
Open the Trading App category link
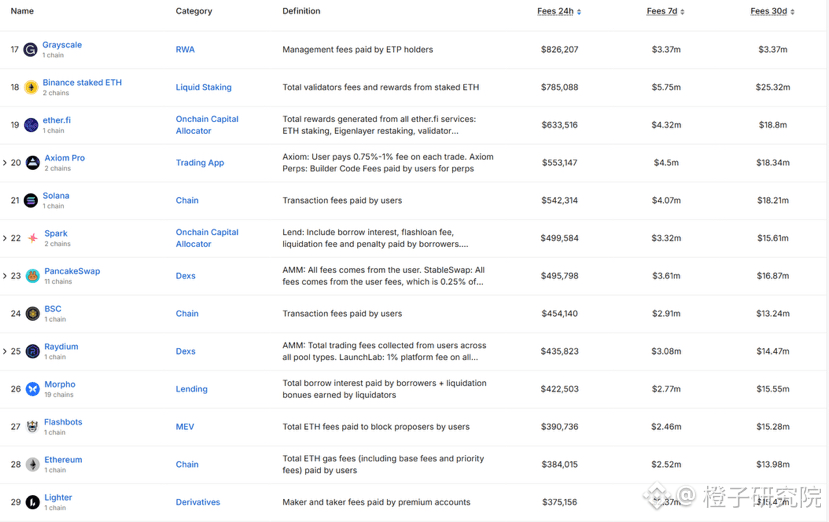point(200,163)
